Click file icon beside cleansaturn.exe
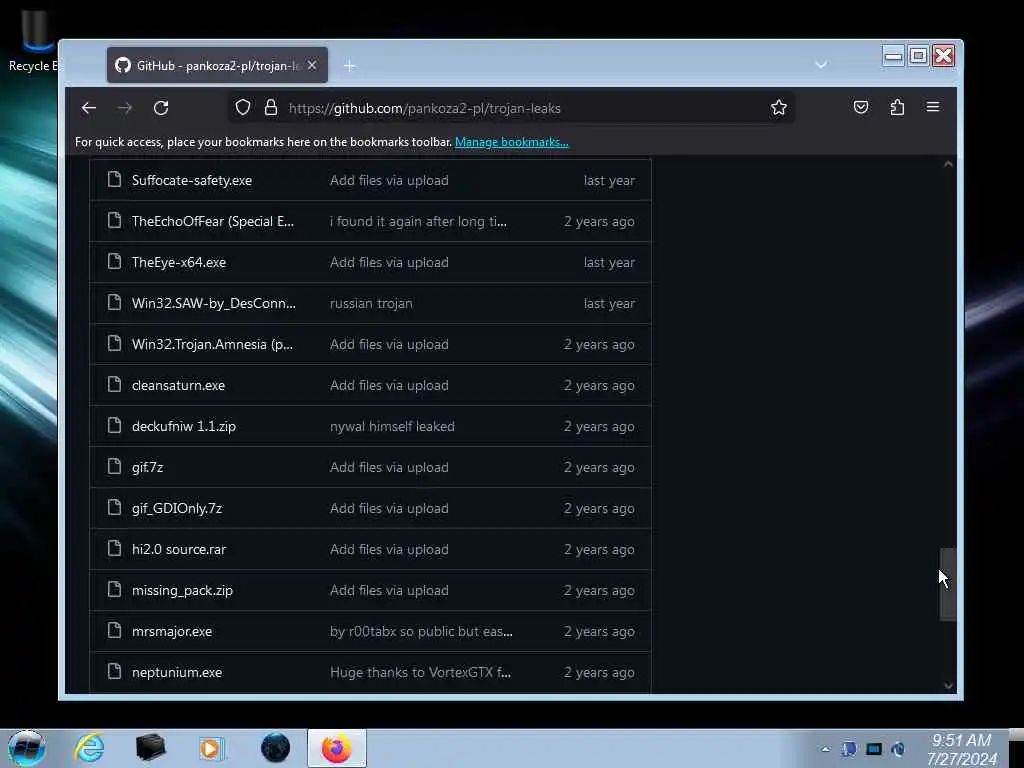The image size is (1024, 768). (114, 385)
